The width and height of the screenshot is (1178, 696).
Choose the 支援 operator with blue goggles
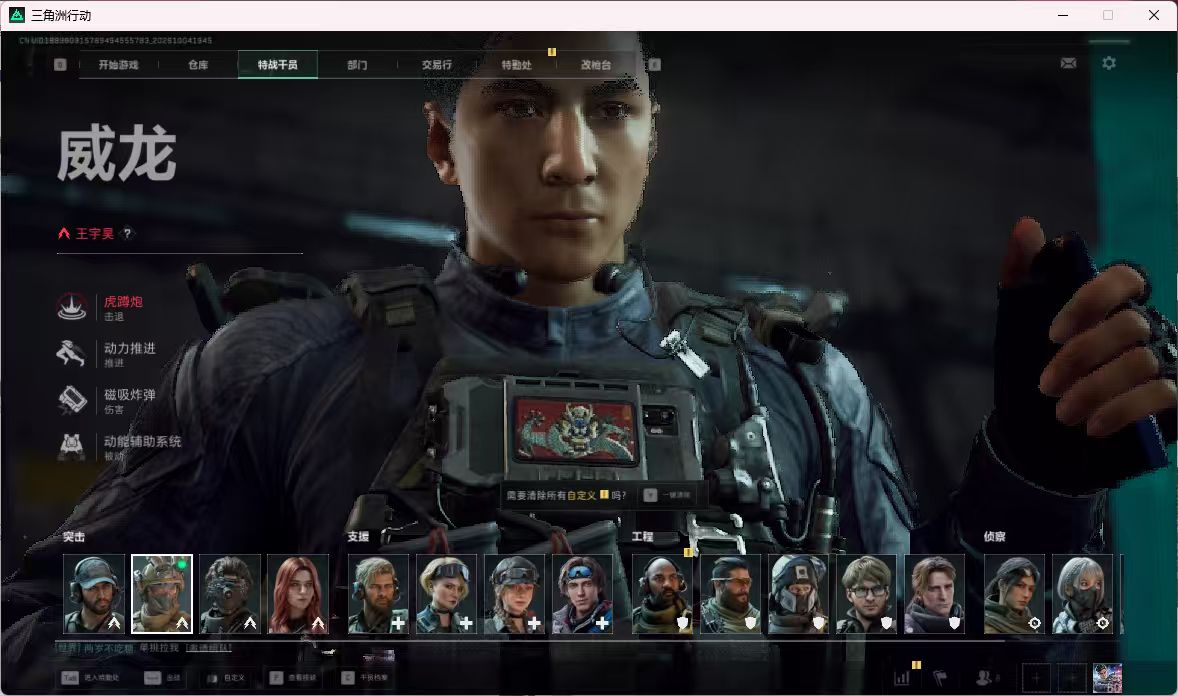582,594
